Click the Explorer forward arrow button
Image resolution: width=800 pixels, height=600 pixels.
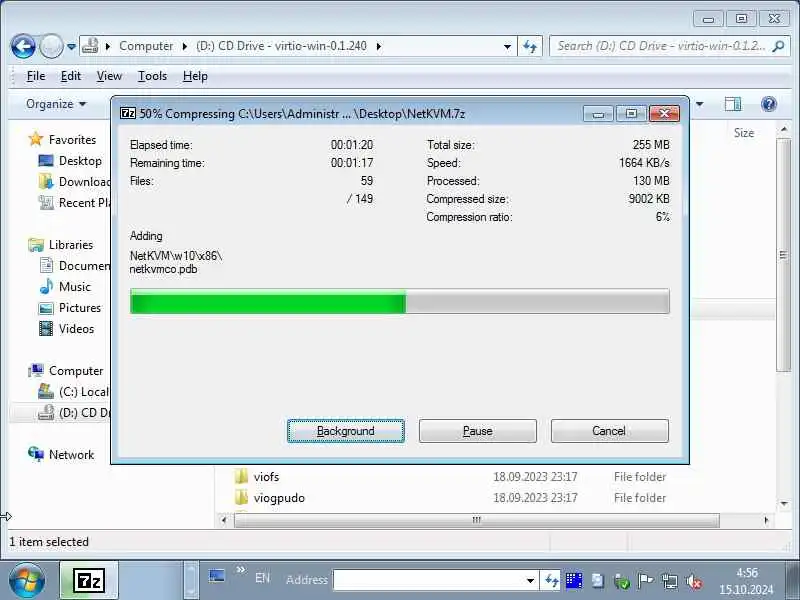point(51,46)
